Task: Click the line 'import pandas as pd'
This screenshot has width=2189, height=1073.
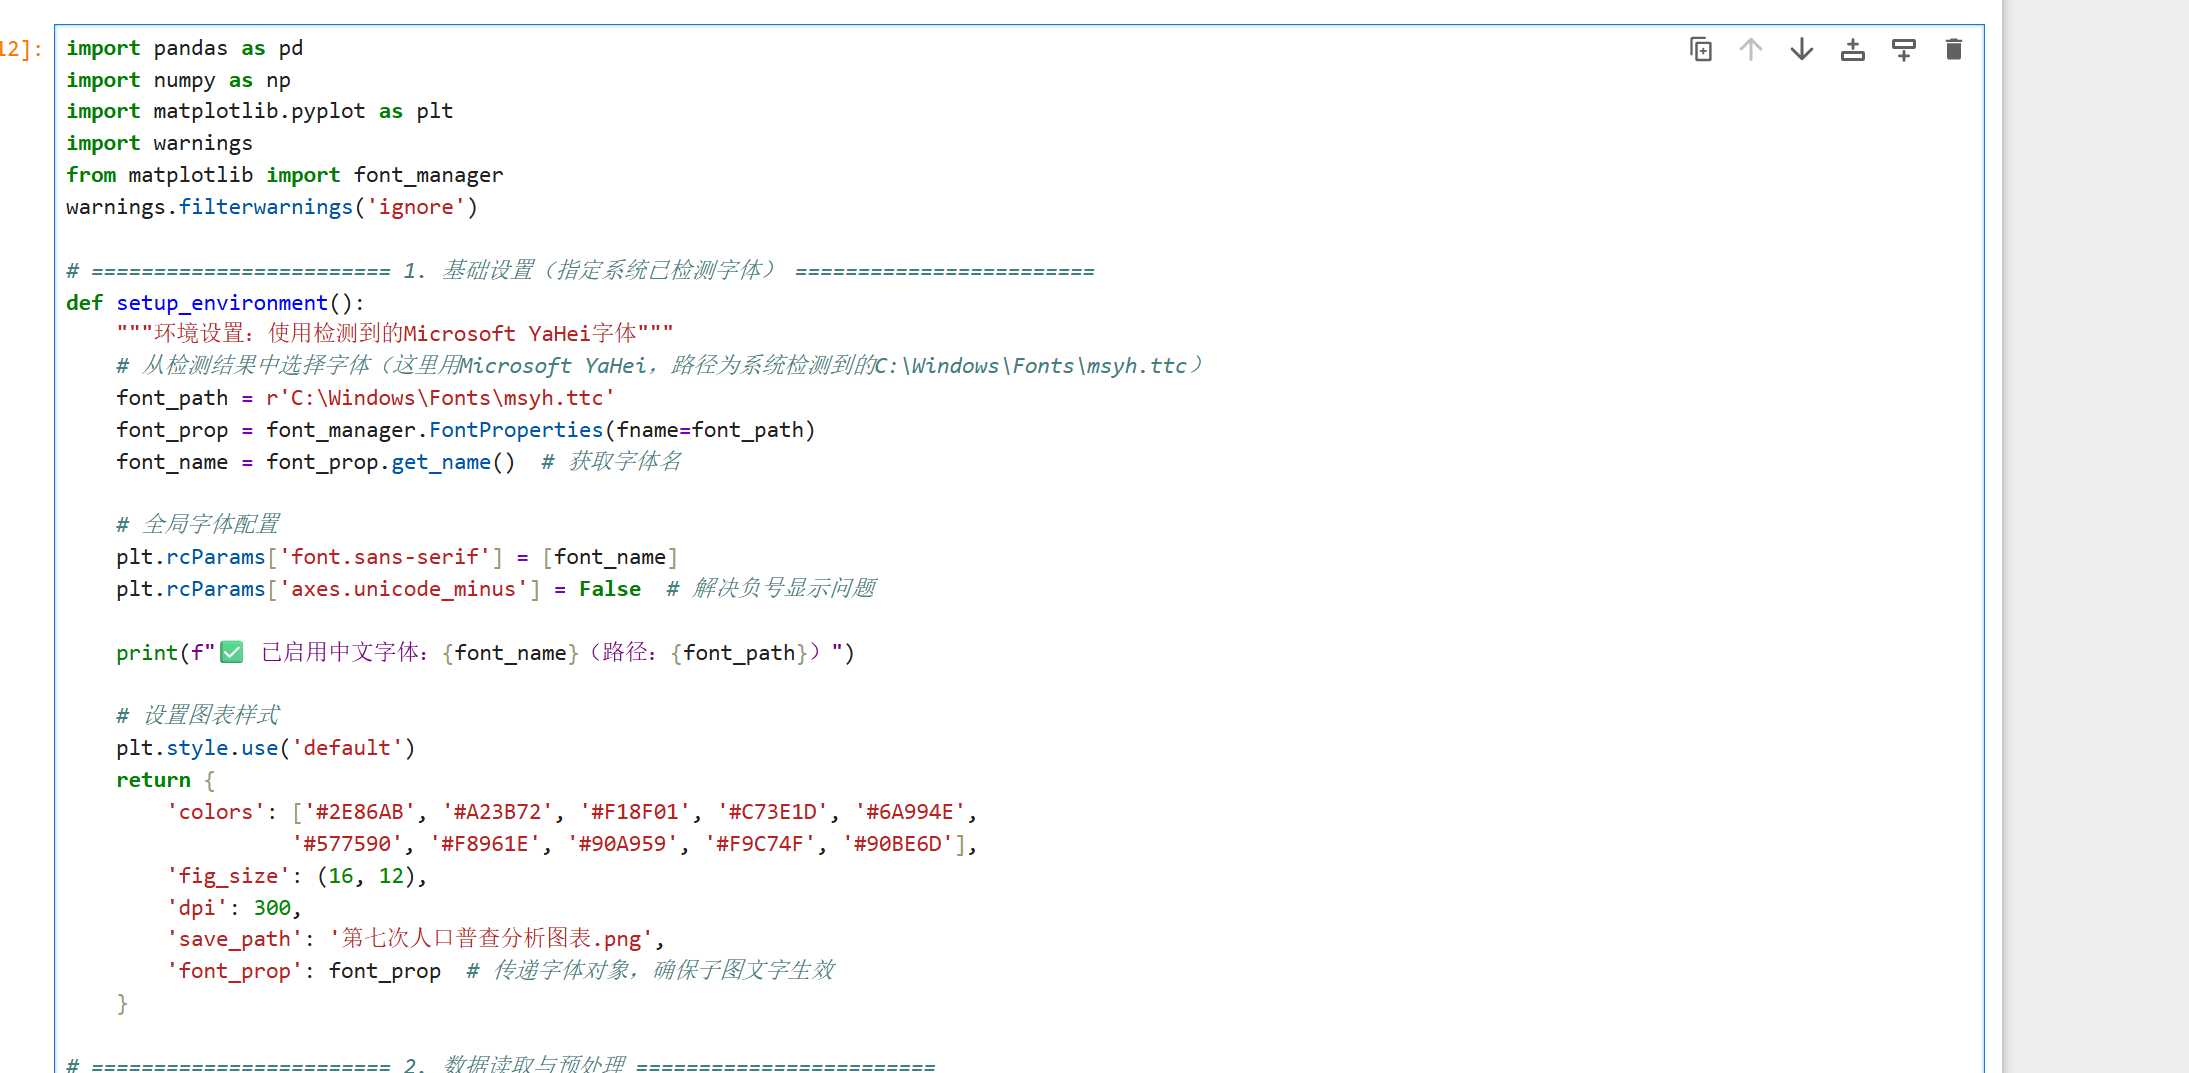Action: tap(184, 48)
